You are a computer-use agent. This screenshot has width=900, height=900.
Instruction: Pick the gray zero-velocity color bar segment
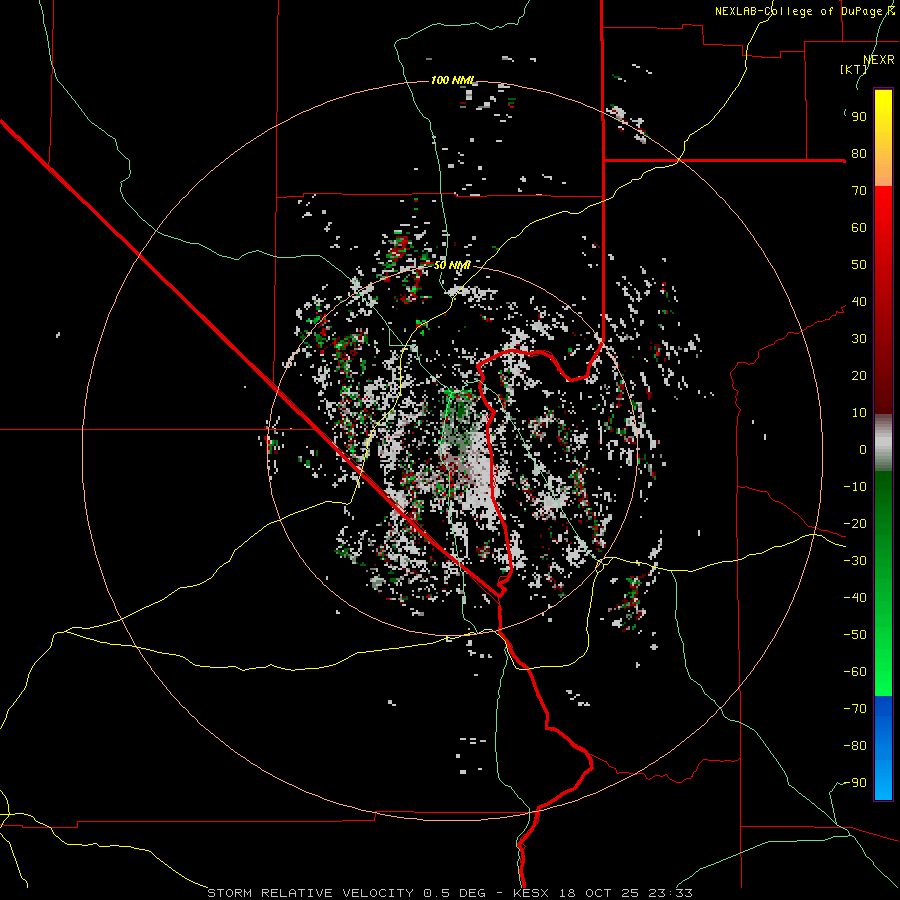tap(883, 443)
